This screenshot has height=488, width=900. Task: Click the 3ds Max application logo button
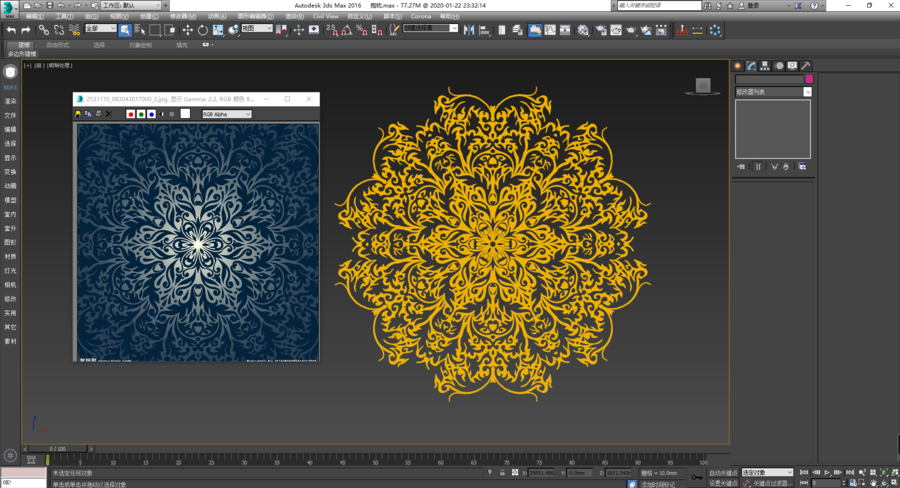(x=9, y=9)
